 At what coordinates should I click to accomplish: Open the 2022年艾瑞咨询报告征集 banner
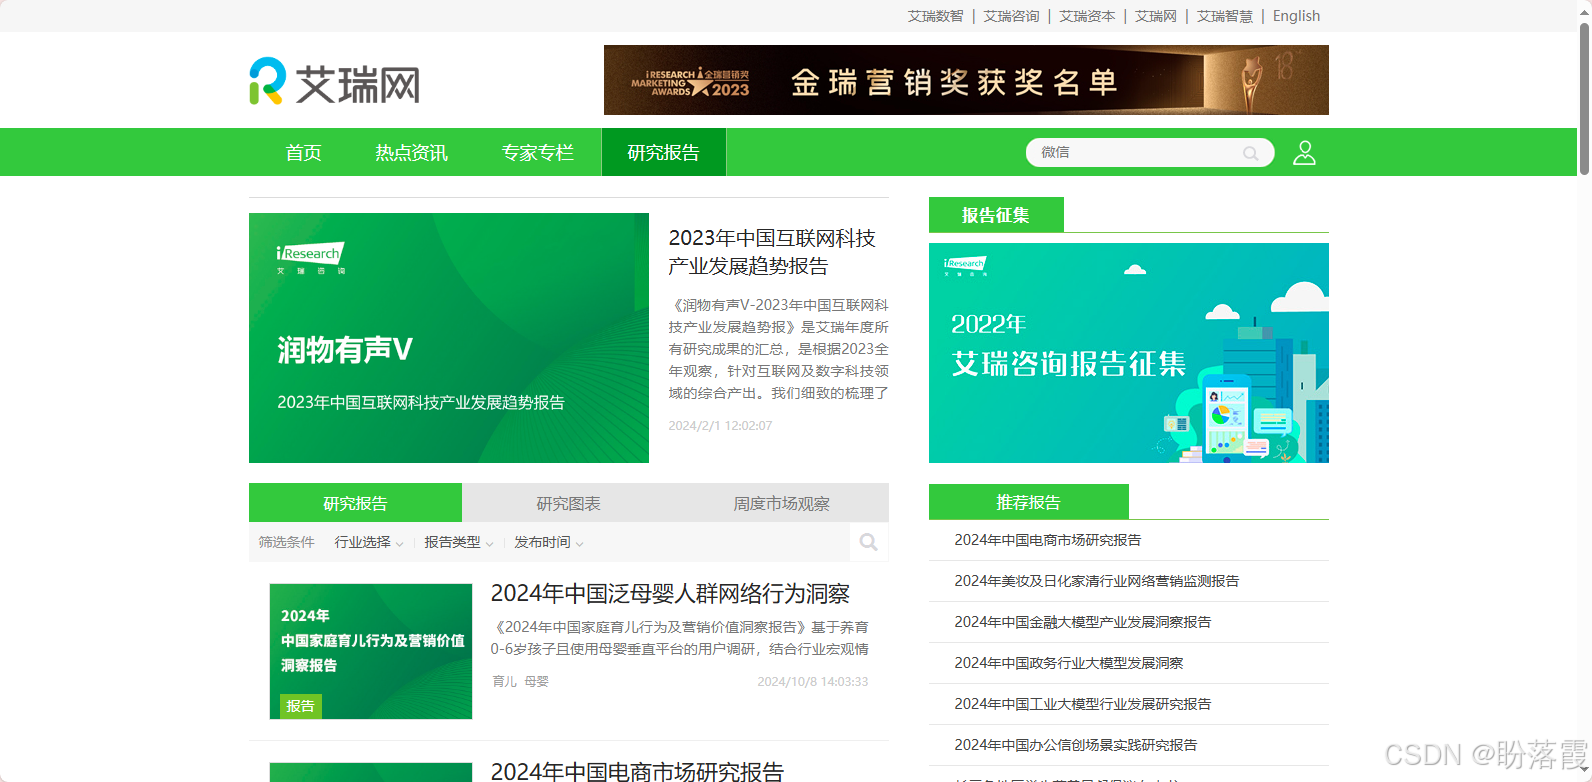coord(1129,353)
